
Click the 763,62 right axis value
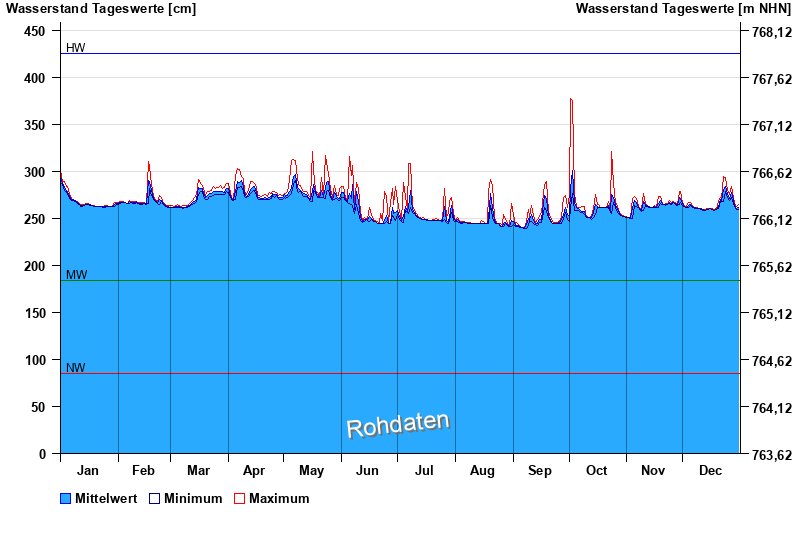(x=772, y=455)
